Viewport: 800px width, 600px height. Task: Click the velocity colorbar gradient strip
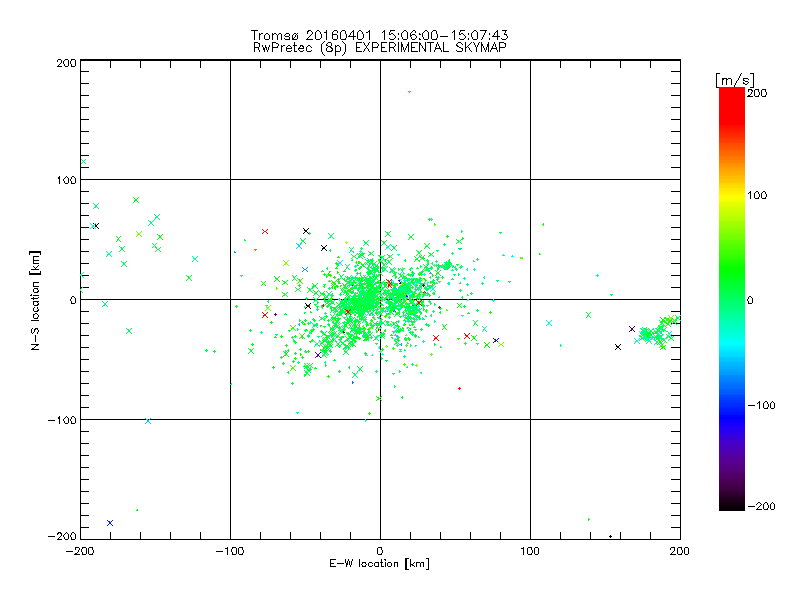click(732, 299)
